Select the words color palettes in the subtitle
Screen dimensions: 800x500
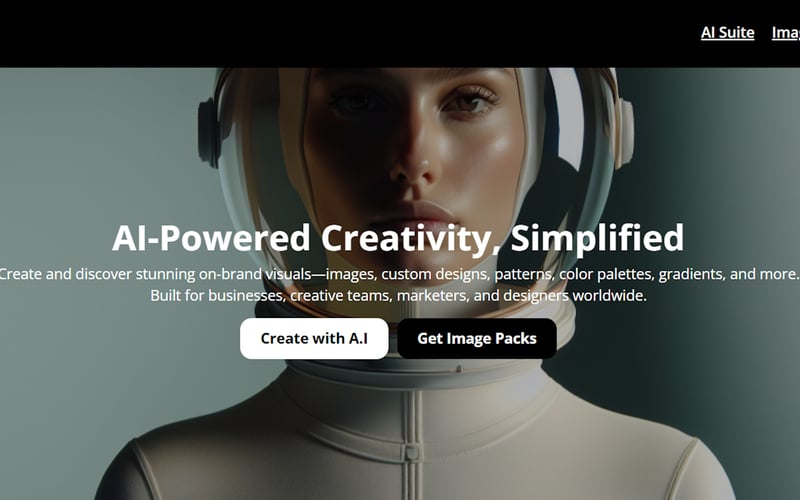(x=607, y=274)
